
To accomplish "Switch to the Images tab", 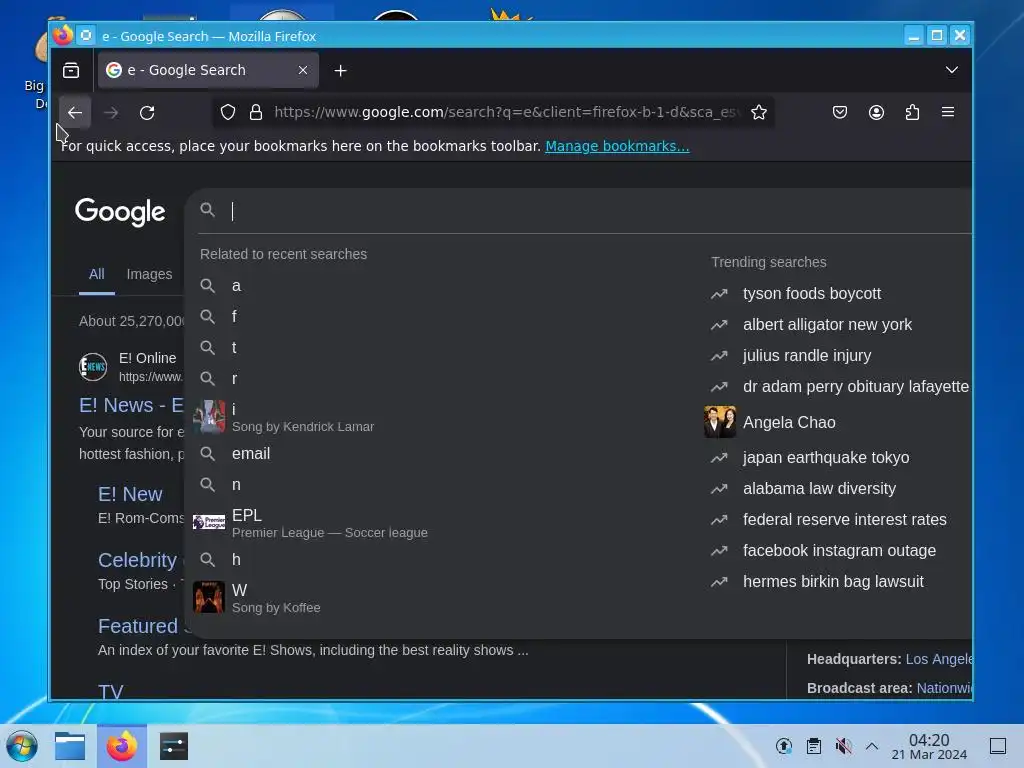I will (x=150, y=274).
